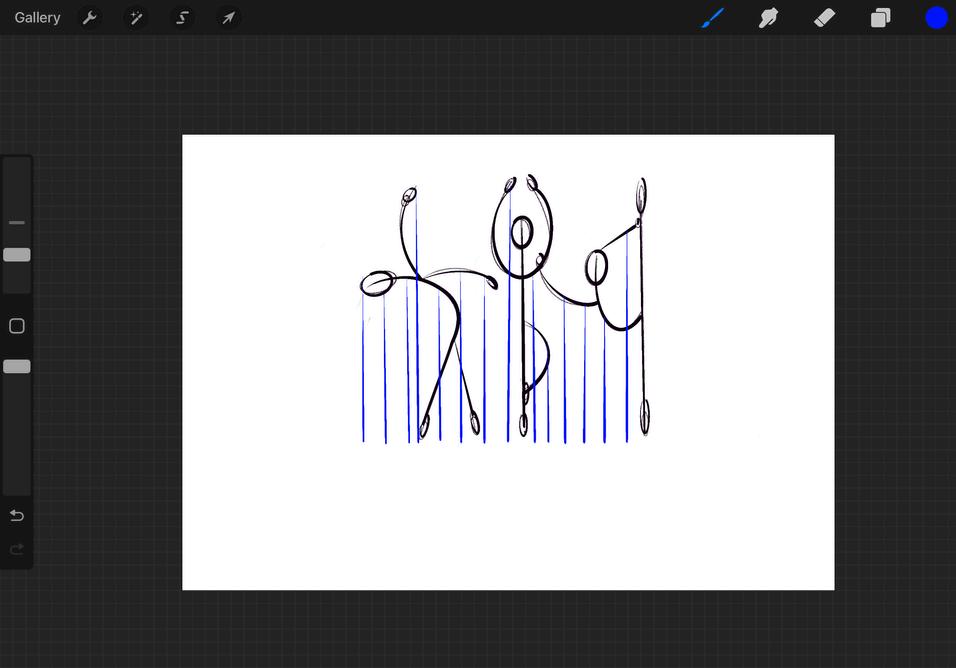Tap the head circle of the middle figure
This screenshot has height=668, width=956.
click(x=522, y=232)
